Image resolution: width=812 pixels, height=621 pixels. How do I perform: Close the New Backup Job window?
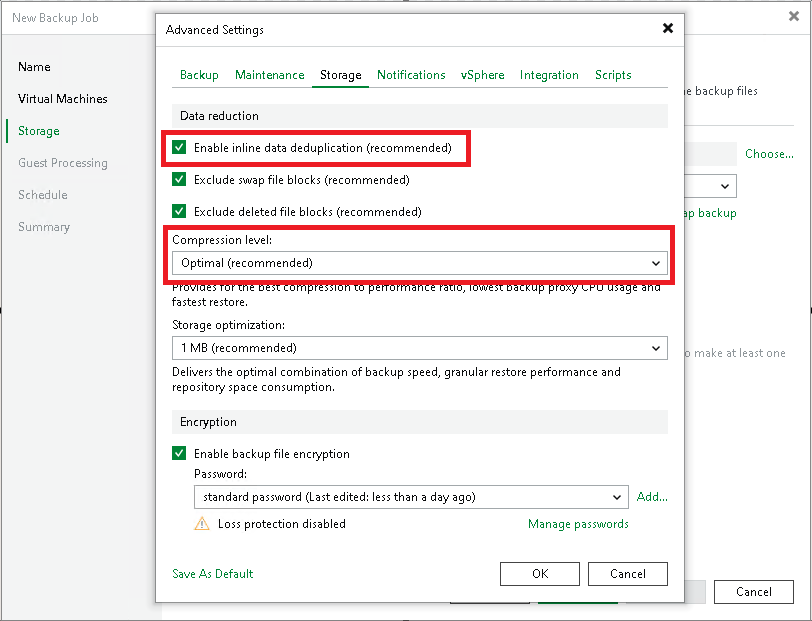click(x=793, y=17)
